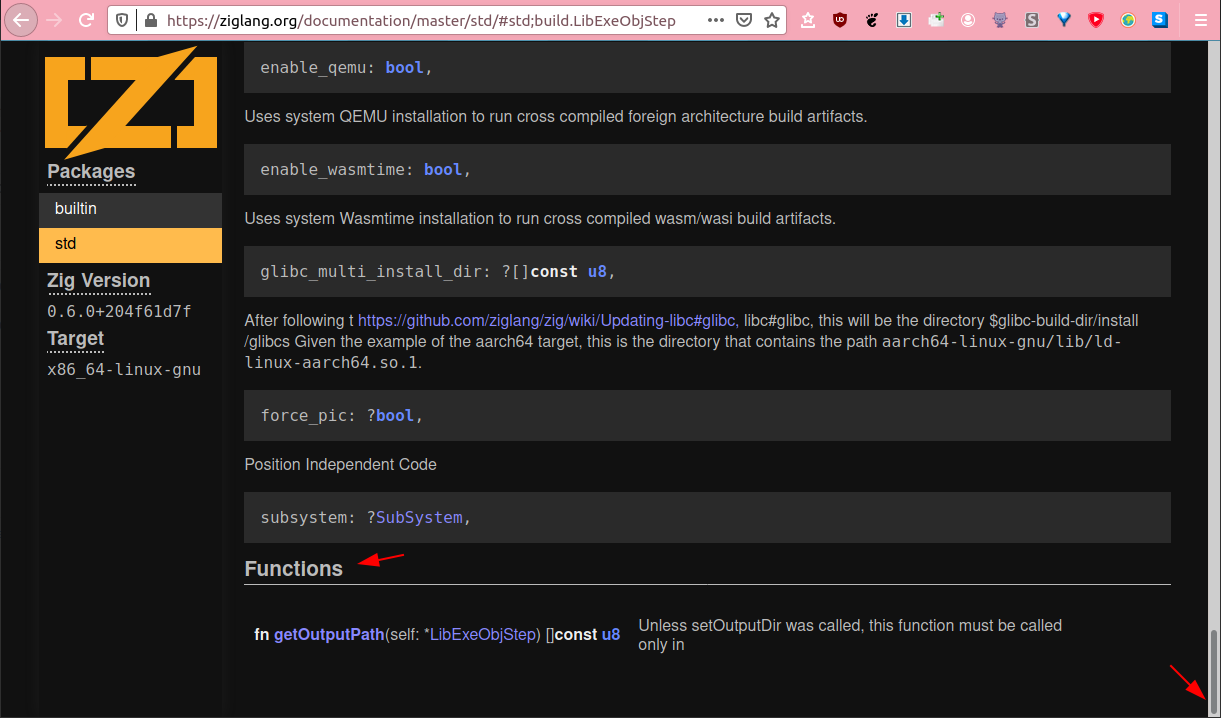The width and height of the screenshot is (1221, 718).
Task: Show site information via padlock icon
Action: pyautogui.click(x=150, y=19)
